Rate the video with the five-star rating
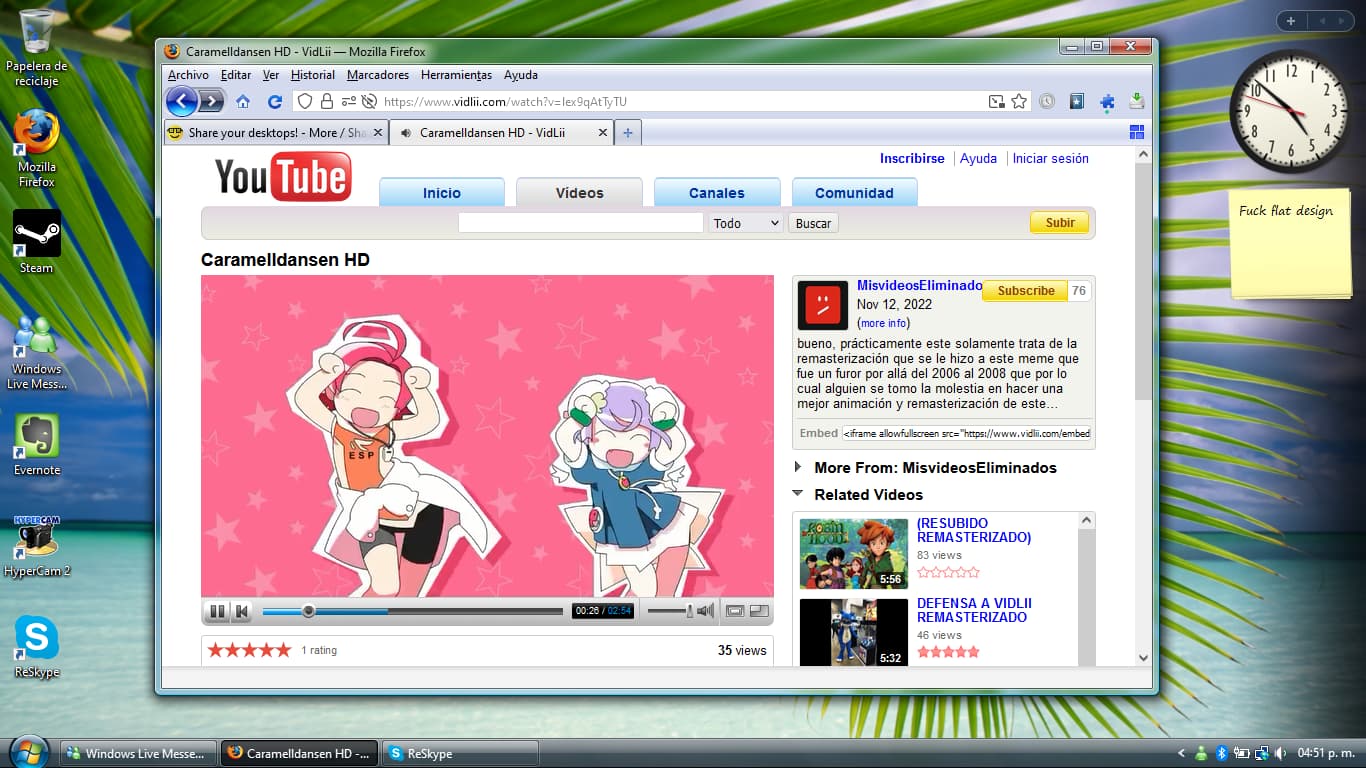 coord(249,650)
